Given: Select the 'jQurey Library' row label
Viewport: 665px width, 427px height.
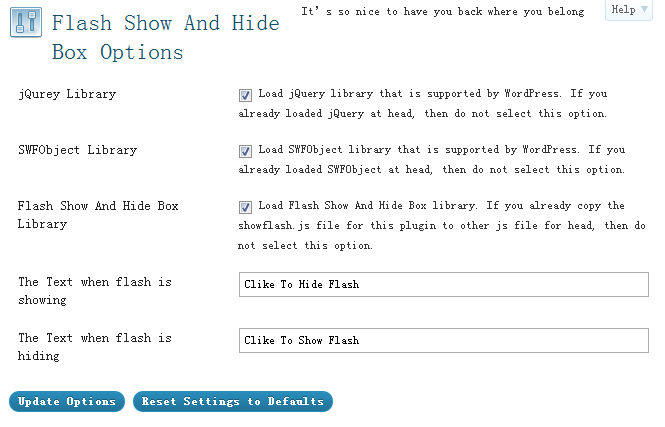Looking at the screenshot, I should pyautogui.click(x=67, y=94).
